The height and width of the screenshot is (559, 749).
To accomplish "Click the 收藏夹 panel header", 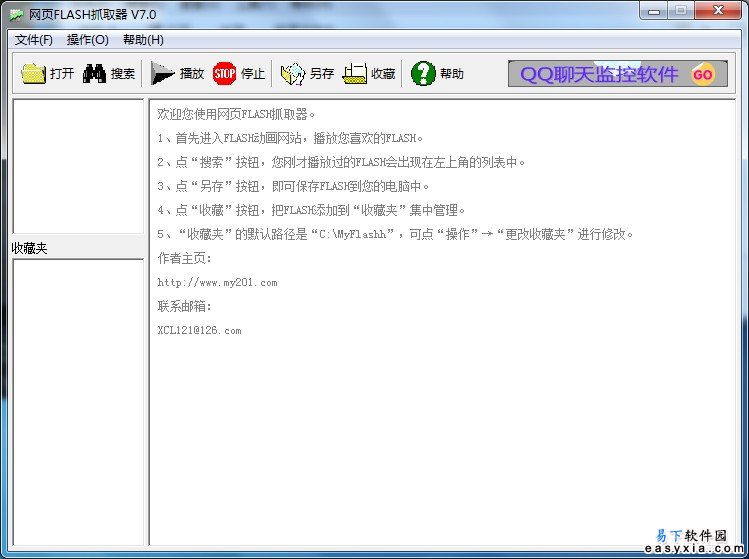I will [x=30, y=248].
